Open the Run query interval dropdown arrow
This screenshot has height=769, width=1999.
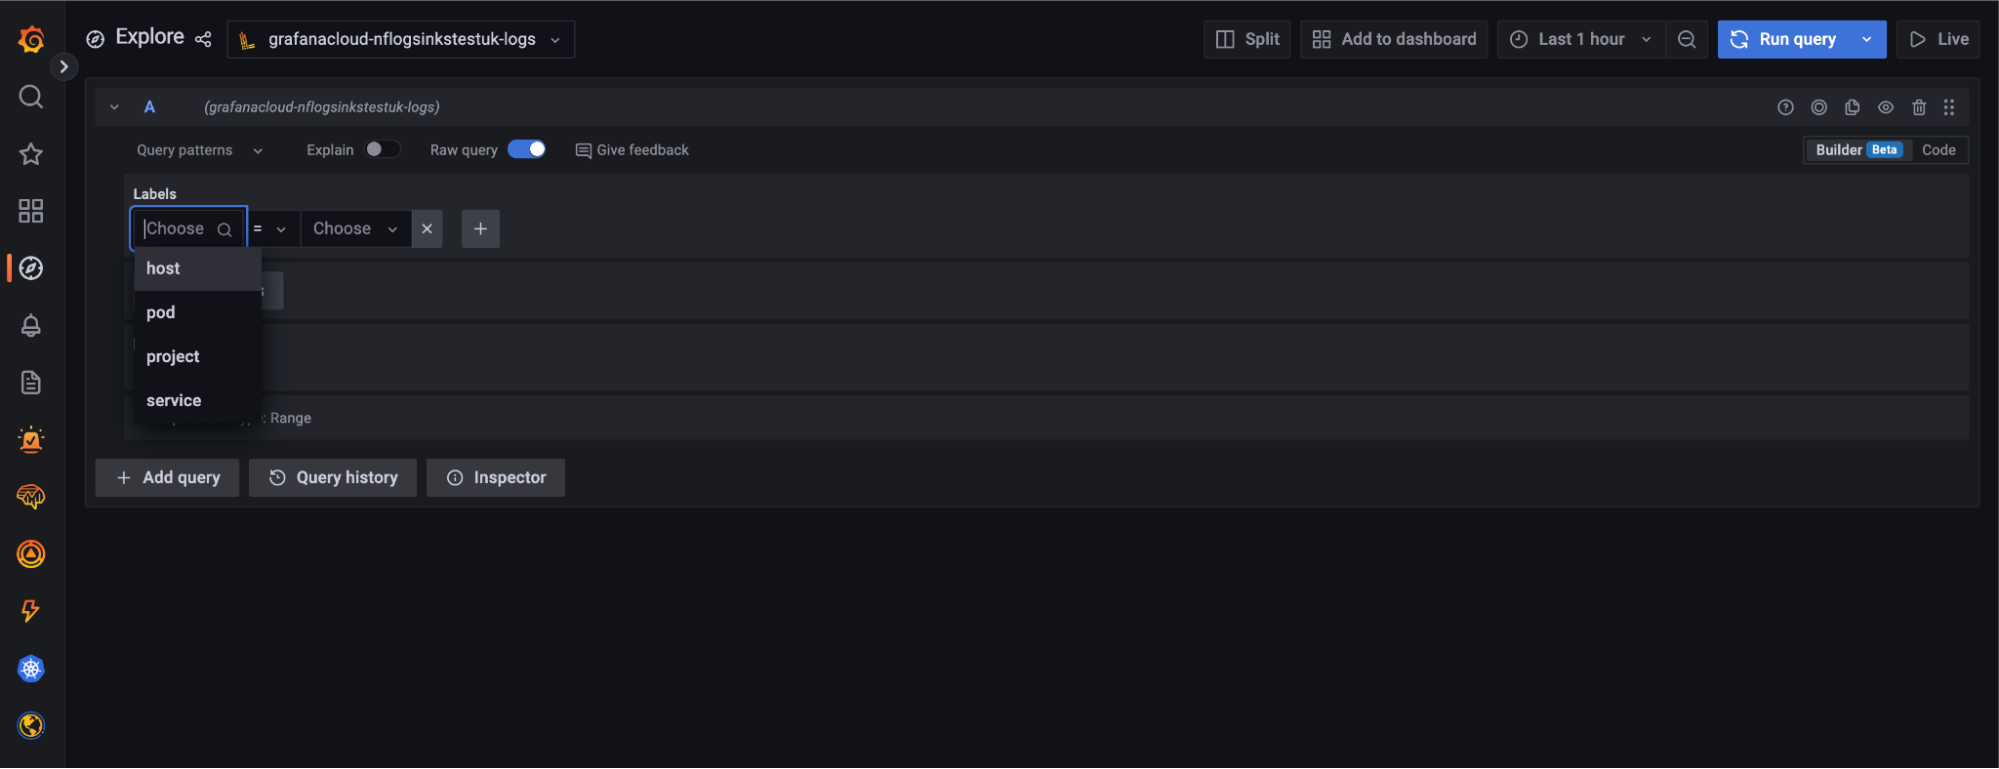pos(1867,39)
